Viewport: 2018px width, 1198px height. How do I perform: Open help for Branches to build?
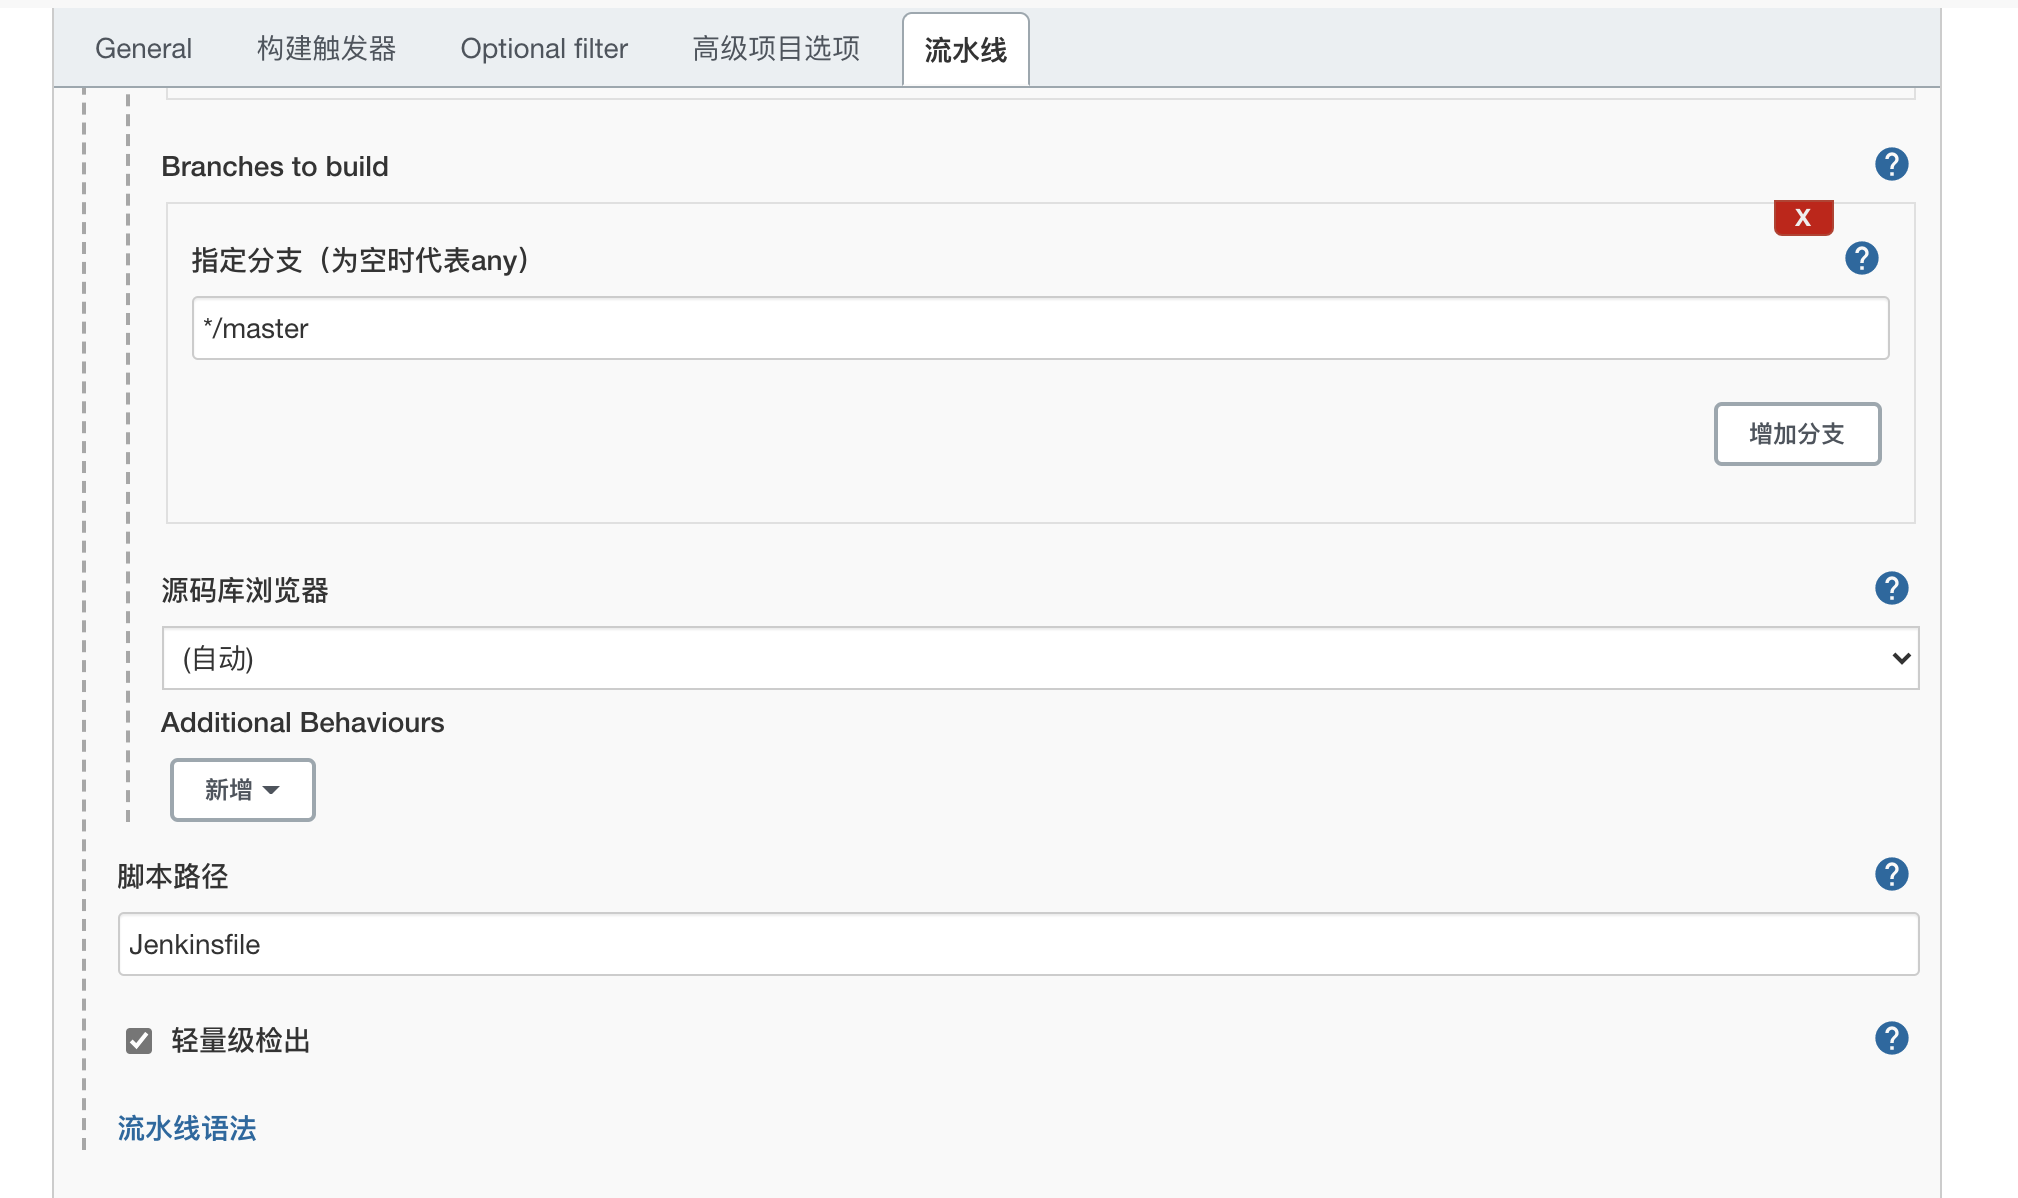[x=1891, y=164]
